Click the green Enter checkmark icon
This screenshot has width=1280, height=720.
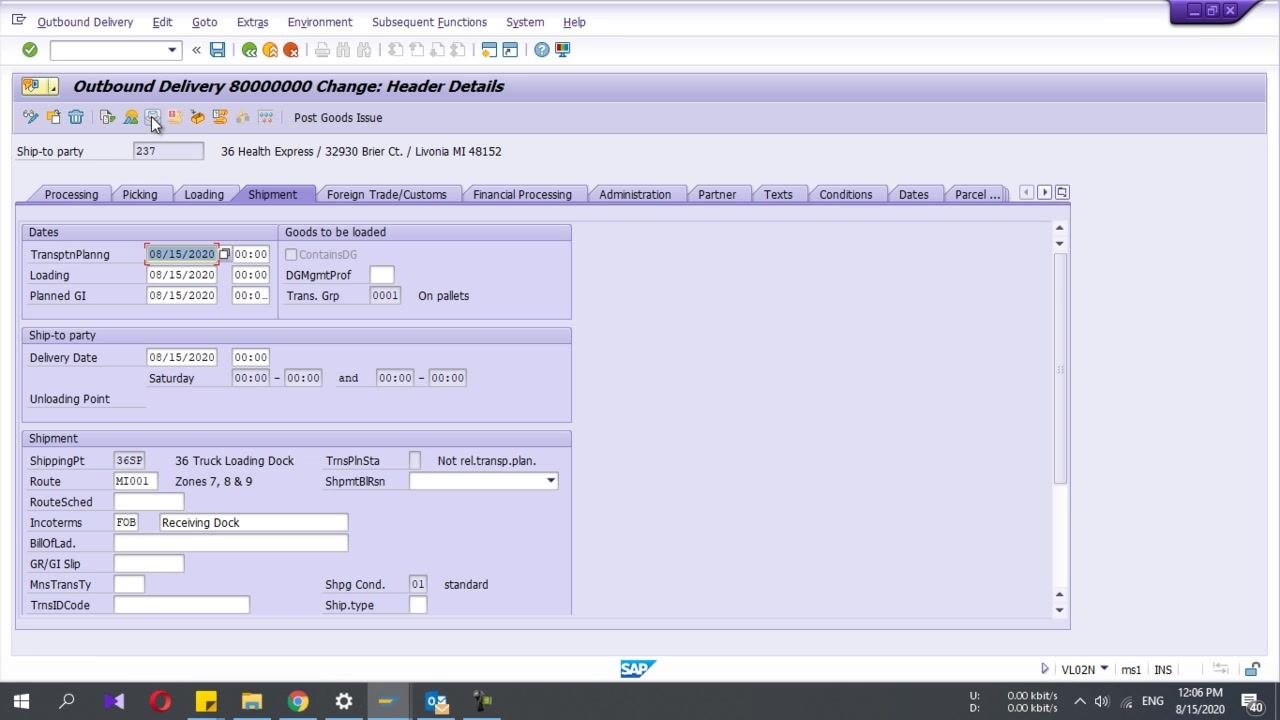[x=30, y=50]
